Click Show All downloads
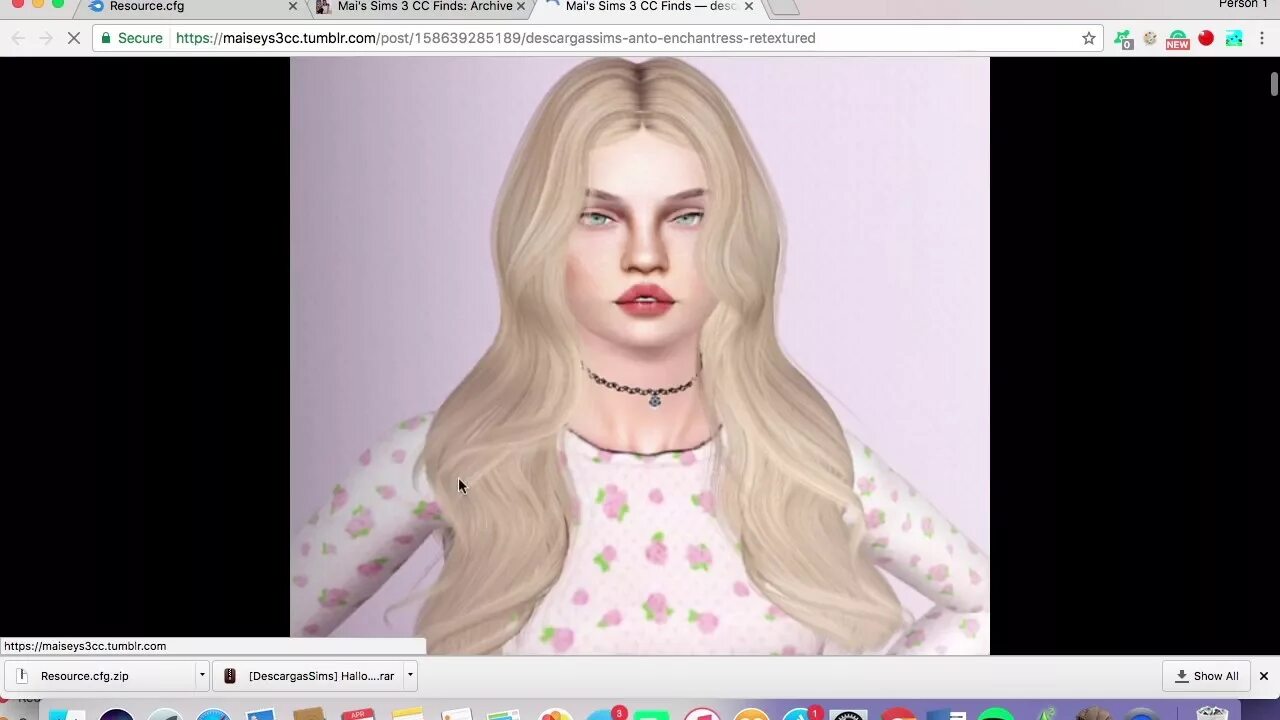1280x720 pixels. 1206,676
